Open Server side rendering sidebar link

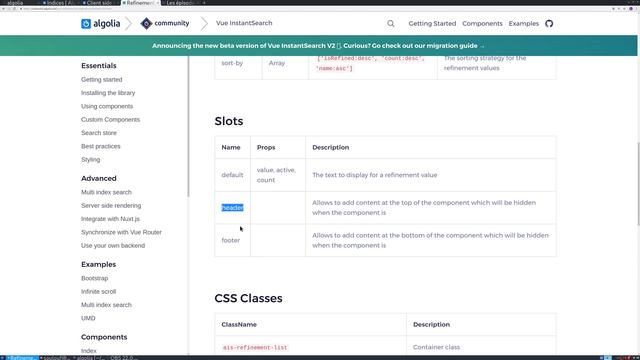(111, 206)
